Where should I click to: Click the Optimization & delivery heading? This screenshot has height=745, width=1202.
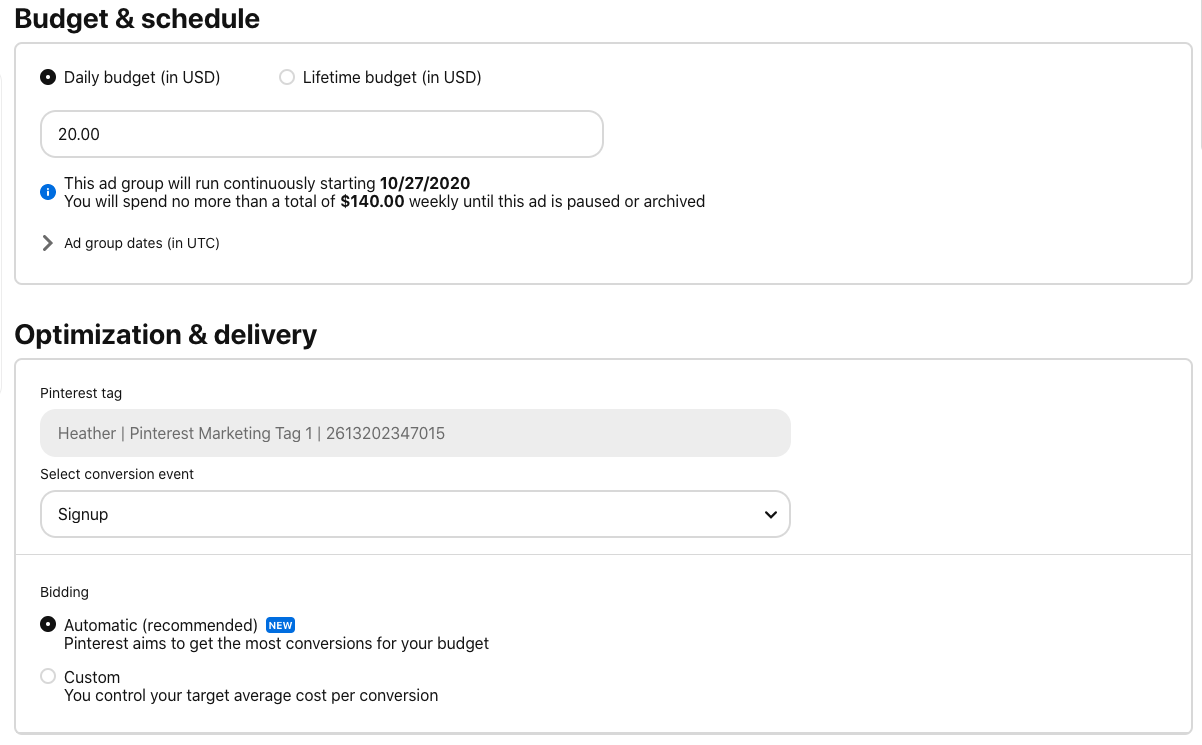pos(166,334)
